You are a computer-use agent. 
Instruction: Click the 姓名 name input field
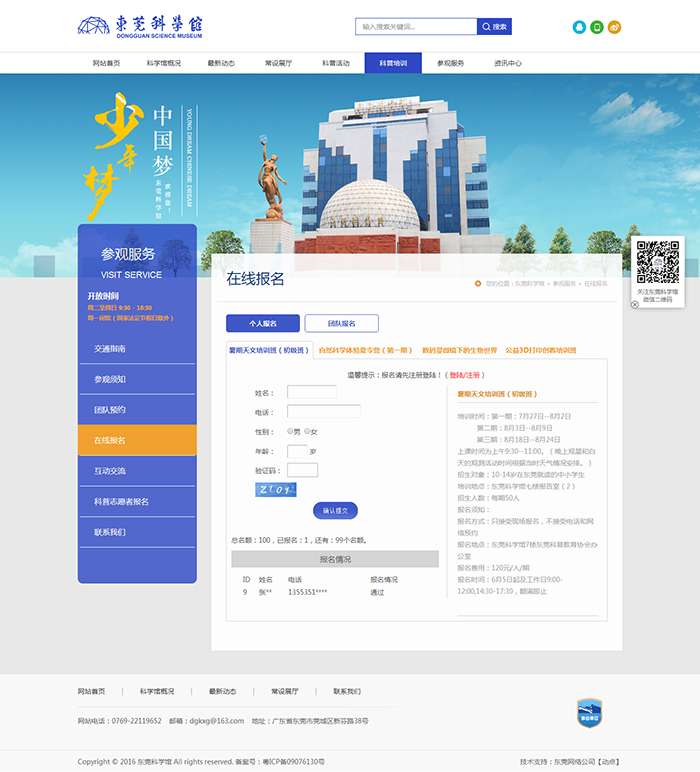pyautogui.click(x=311, y=393)
